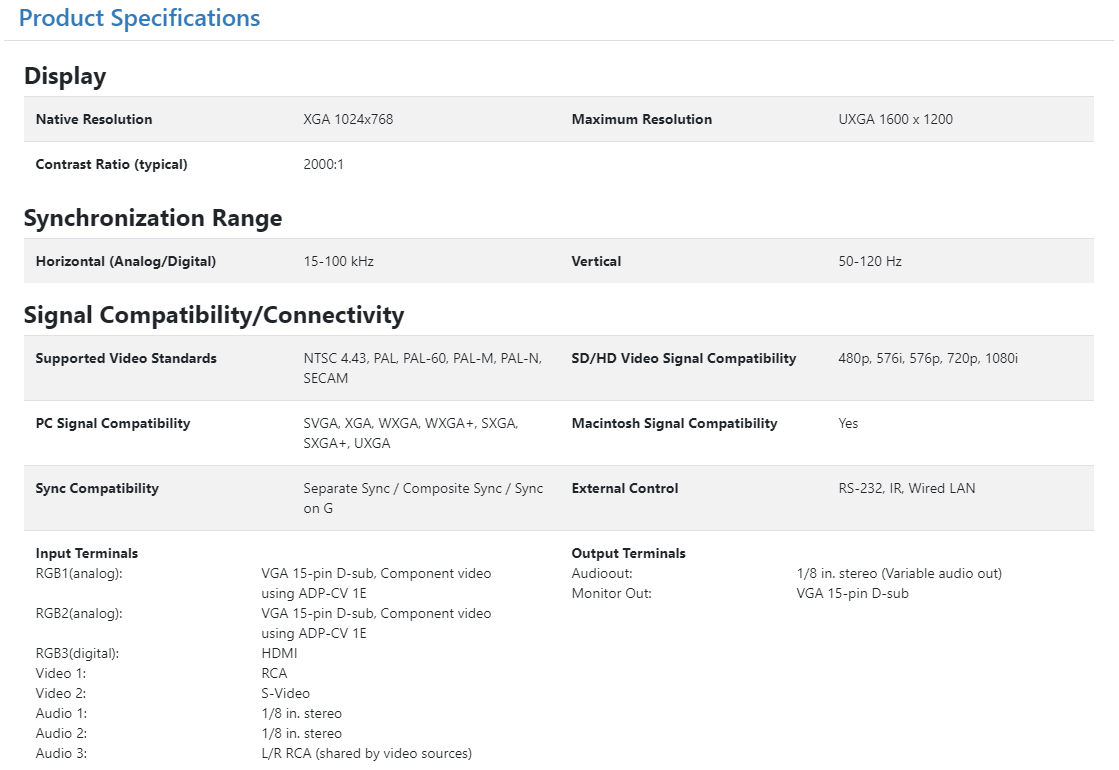Click the Display section heading
1119x770 pixels.
[65, 76]
